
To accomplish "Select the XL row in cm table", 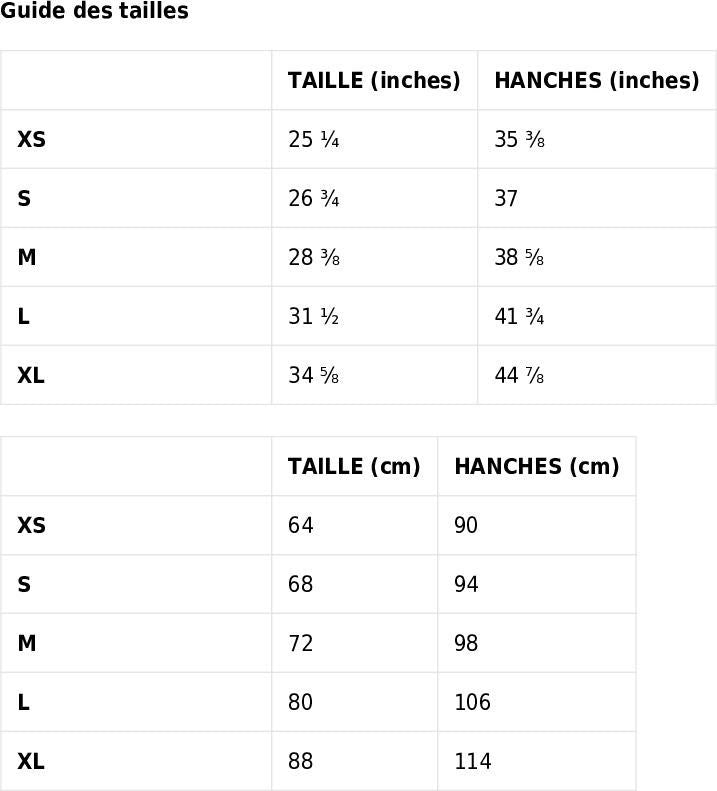I will tap(31, 761).
